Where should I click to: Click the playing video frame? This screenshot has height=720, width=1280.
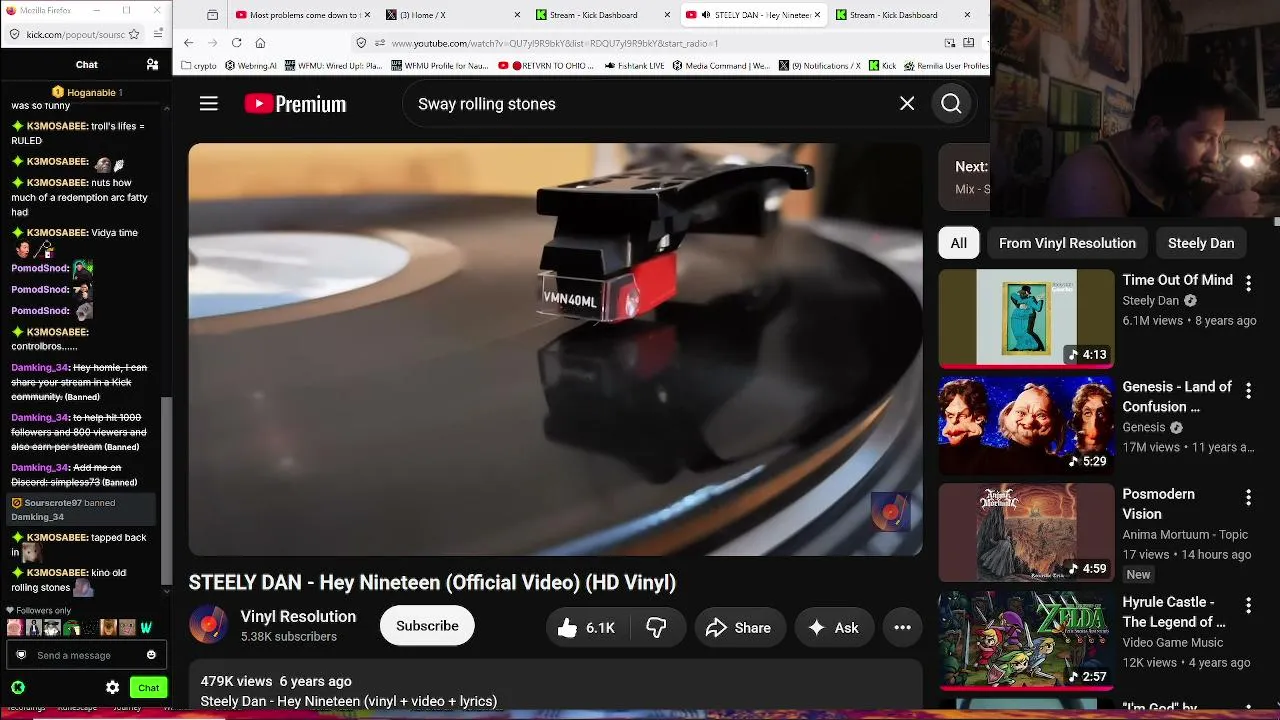coord(555,349)
